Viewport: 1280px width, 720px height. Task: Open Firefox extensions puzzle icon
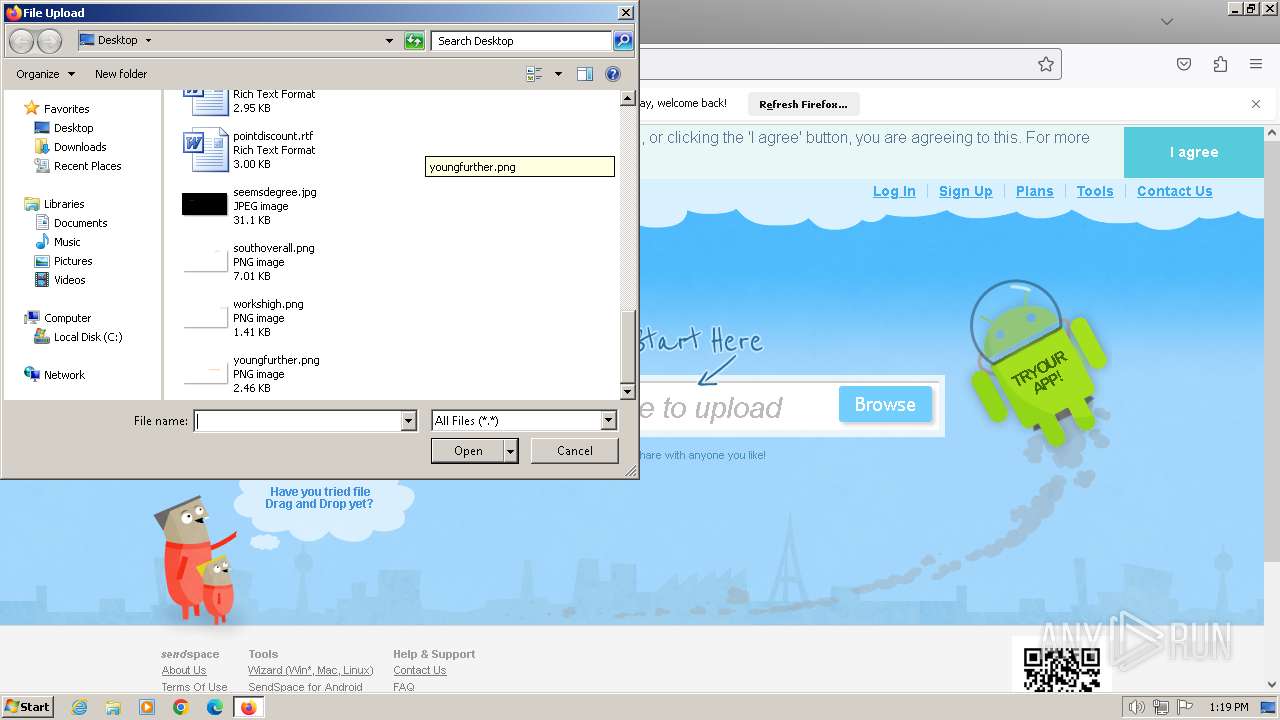1220,64
